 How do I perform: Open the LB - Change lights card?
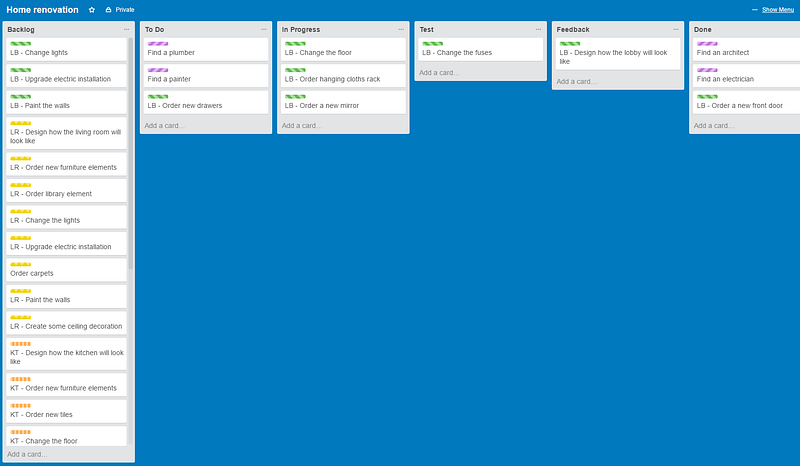(66, 50)
